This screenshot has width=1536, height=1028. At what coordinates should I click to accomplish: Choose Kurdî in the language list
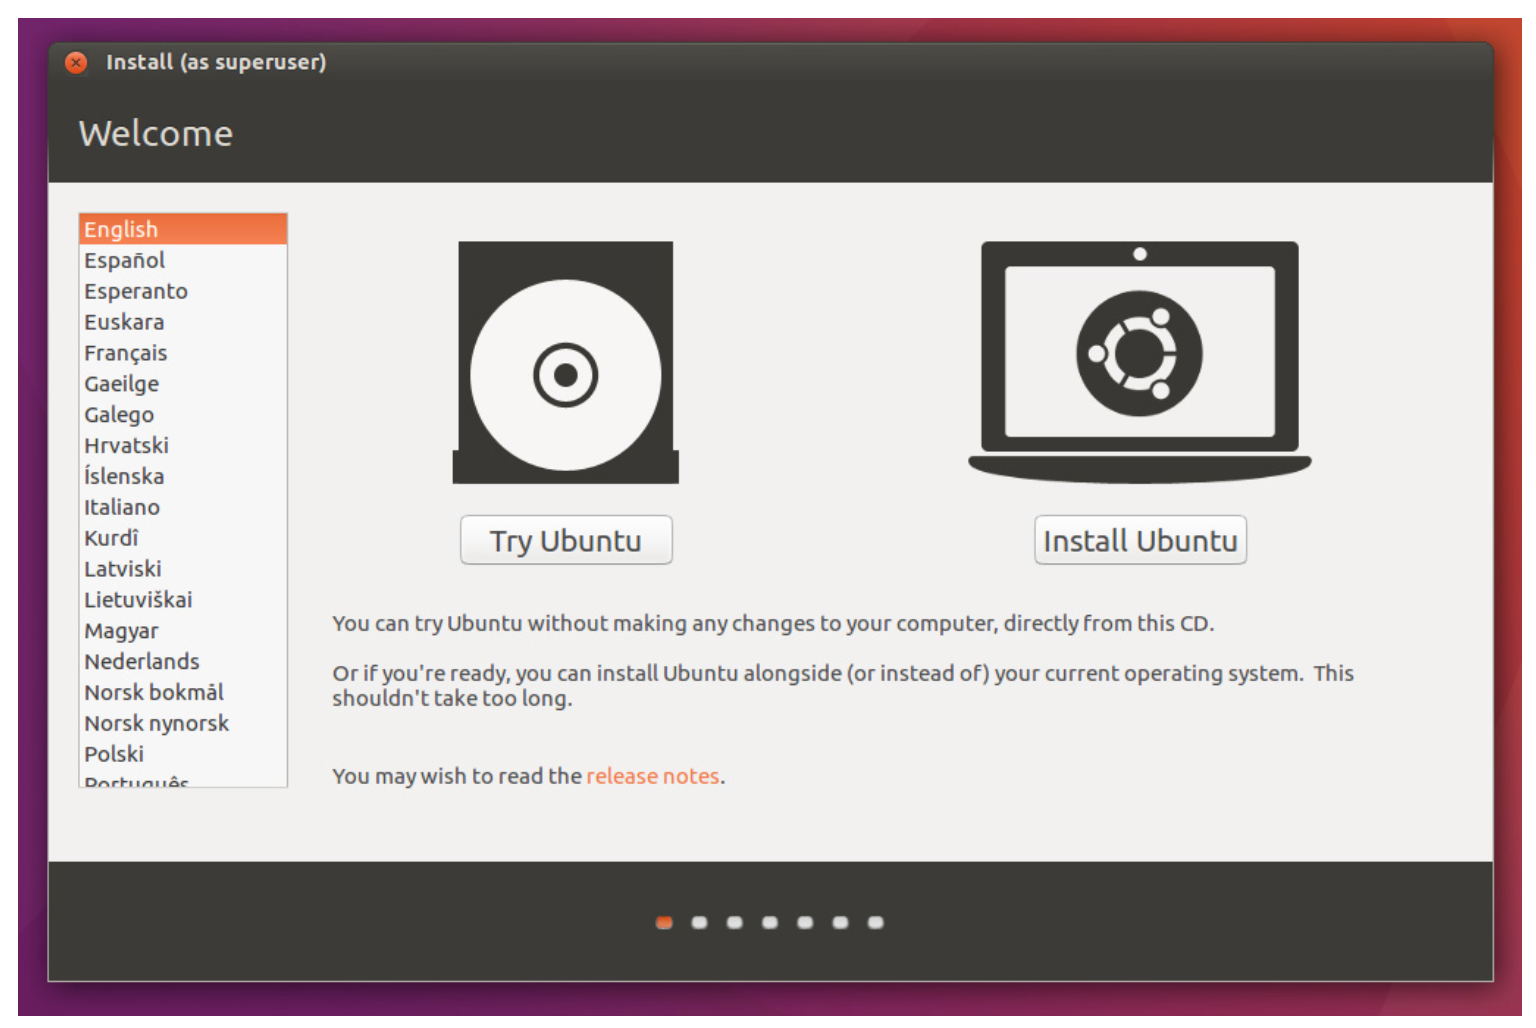pos(183,538)
